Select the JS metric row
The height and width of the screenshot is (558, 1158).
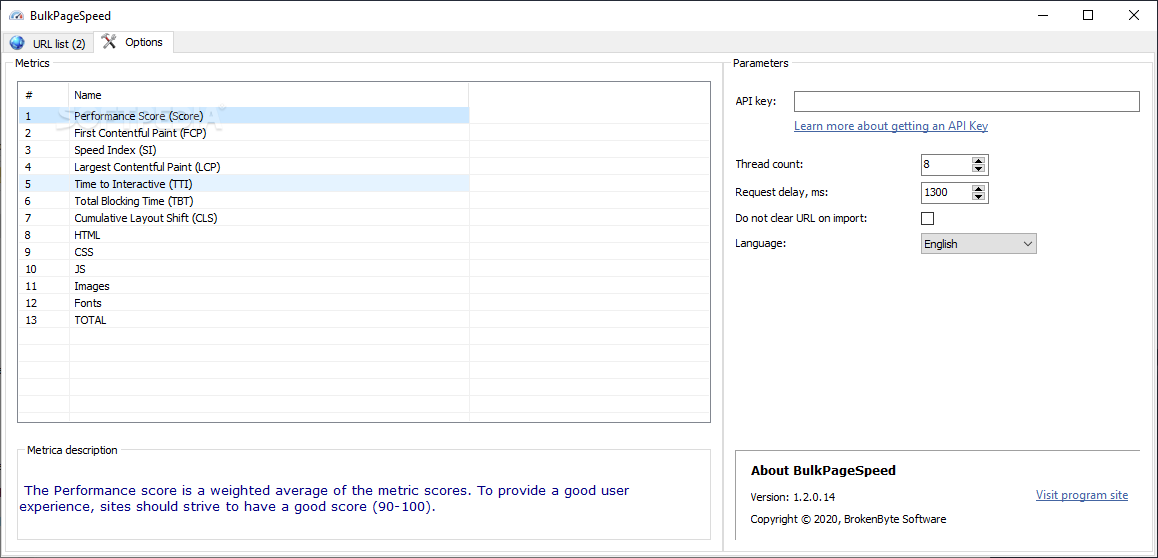(244, 269)
